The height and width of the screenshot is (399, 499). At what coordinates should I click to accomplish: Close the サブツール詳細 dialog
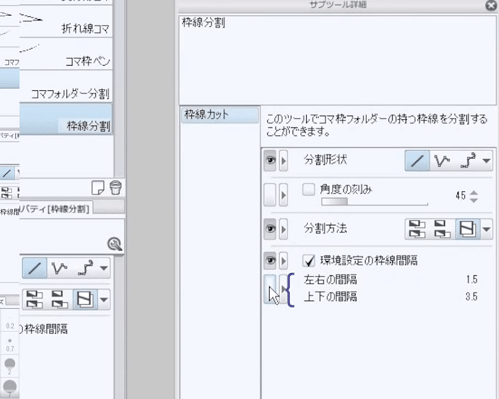tap(491, 5)
